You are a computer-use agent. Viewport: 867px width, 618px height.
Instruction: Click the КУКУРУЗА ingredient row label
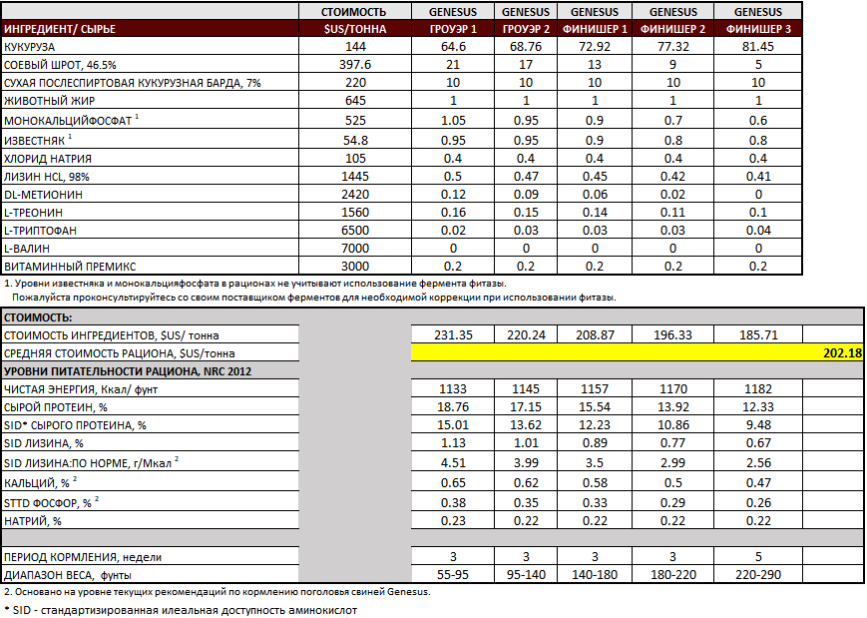pyautogui.click(x=30, y=47)
